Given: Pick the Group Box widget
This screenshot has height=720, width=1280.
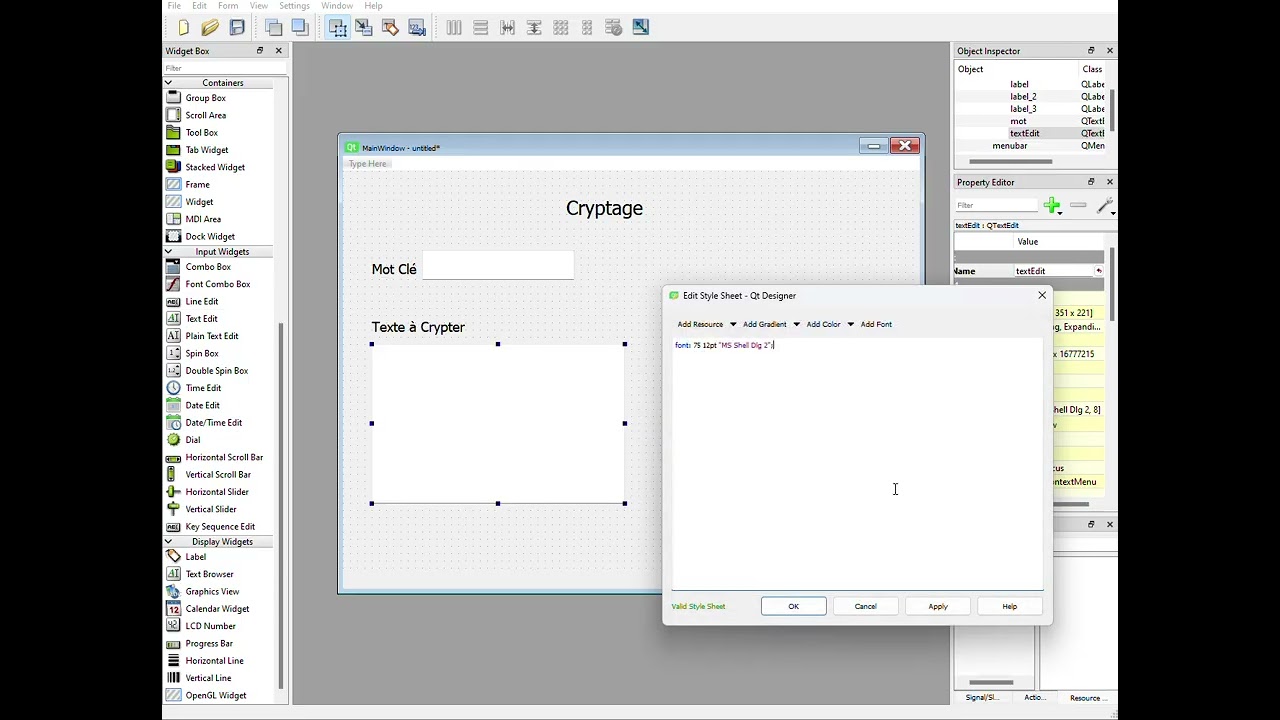Looking at the screenshot, I should [x=206, y=98].
